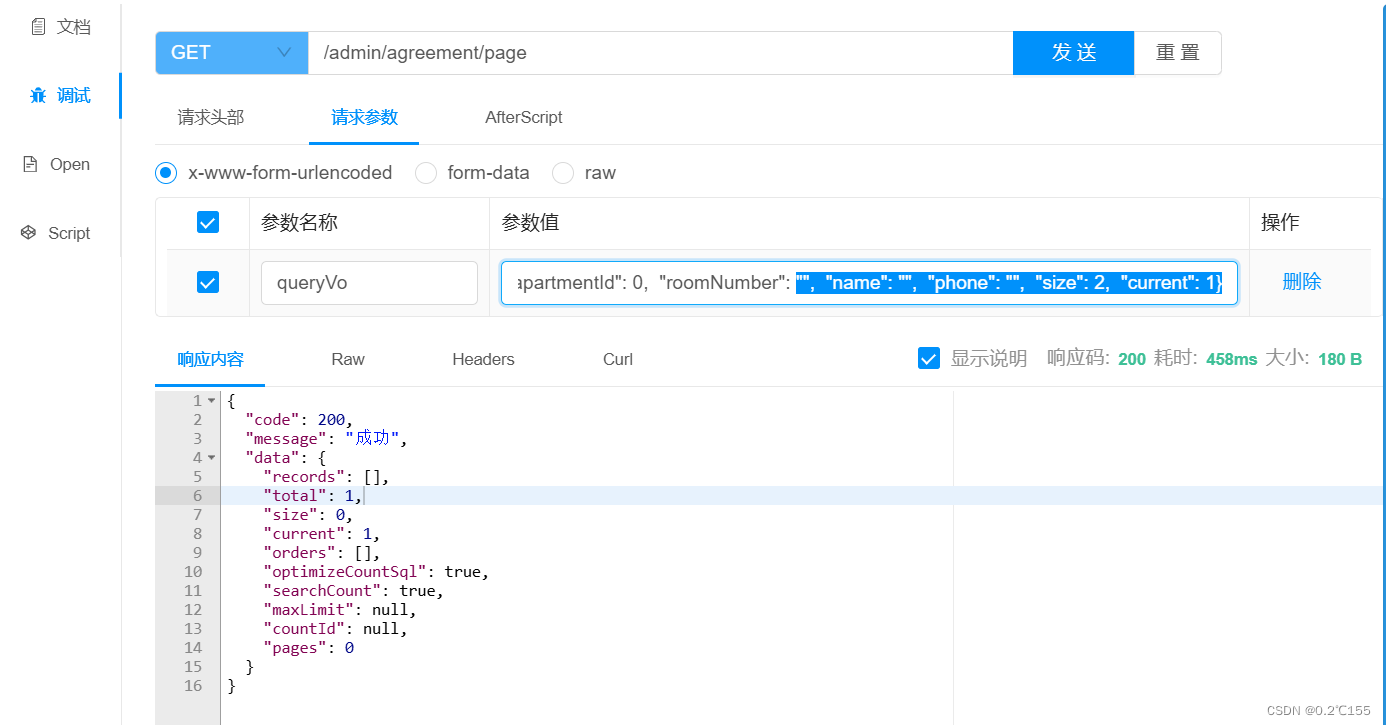The height and width of the screenshot is (725, 1386).
Task: Click the 重置 reset button
Action: 1178,52
